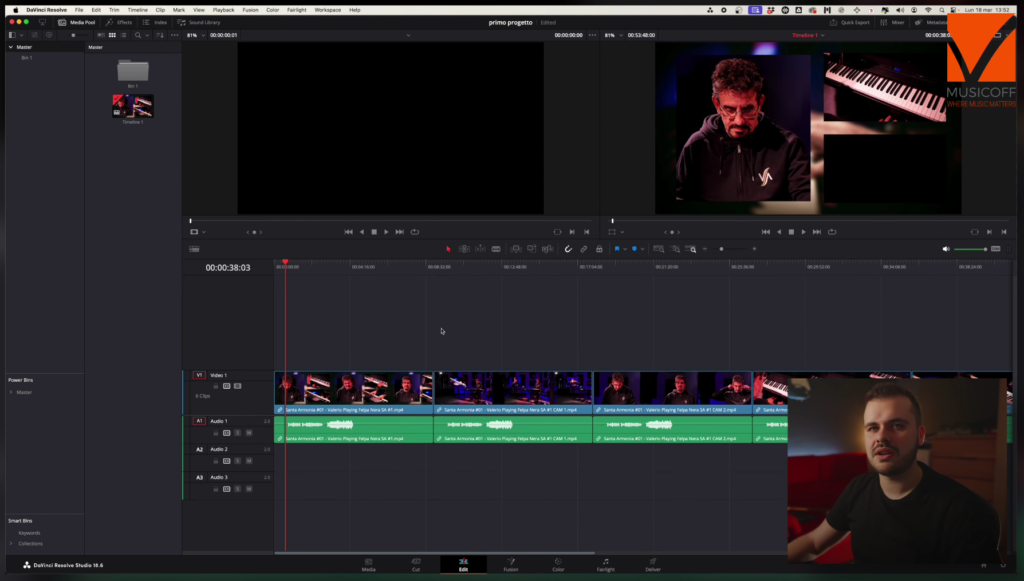Screen dimensions: 1024x581
Task: Select the Blade Edit Mode tool
Action: 496,248
